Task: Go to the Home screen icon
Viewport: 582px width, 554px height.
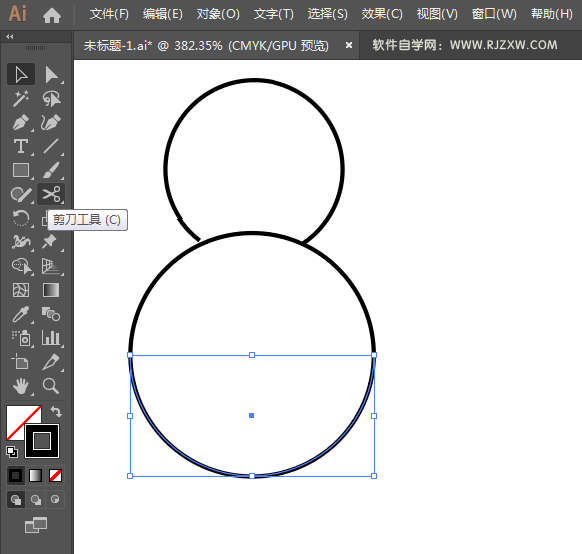Action: pos(52,15)
